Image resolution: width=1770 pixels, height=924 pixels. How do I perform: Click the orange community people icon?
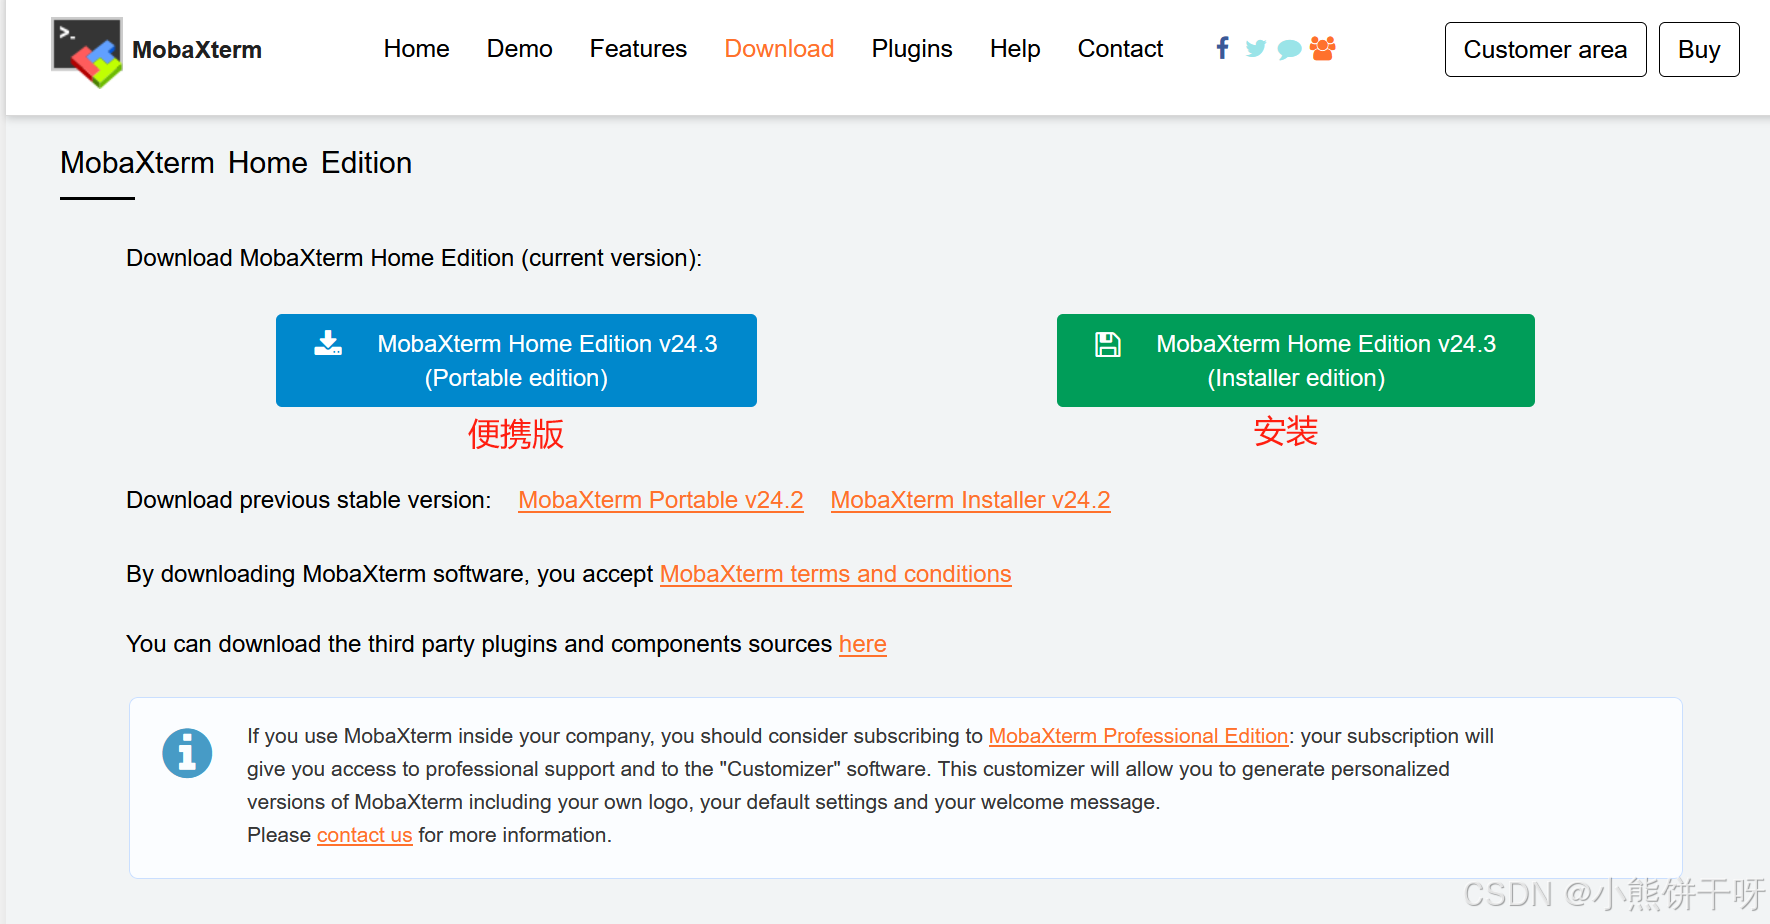point(1322,48)
